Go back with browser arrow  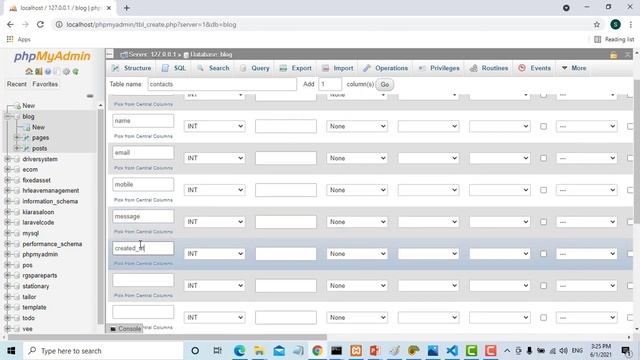pos(10,24)
